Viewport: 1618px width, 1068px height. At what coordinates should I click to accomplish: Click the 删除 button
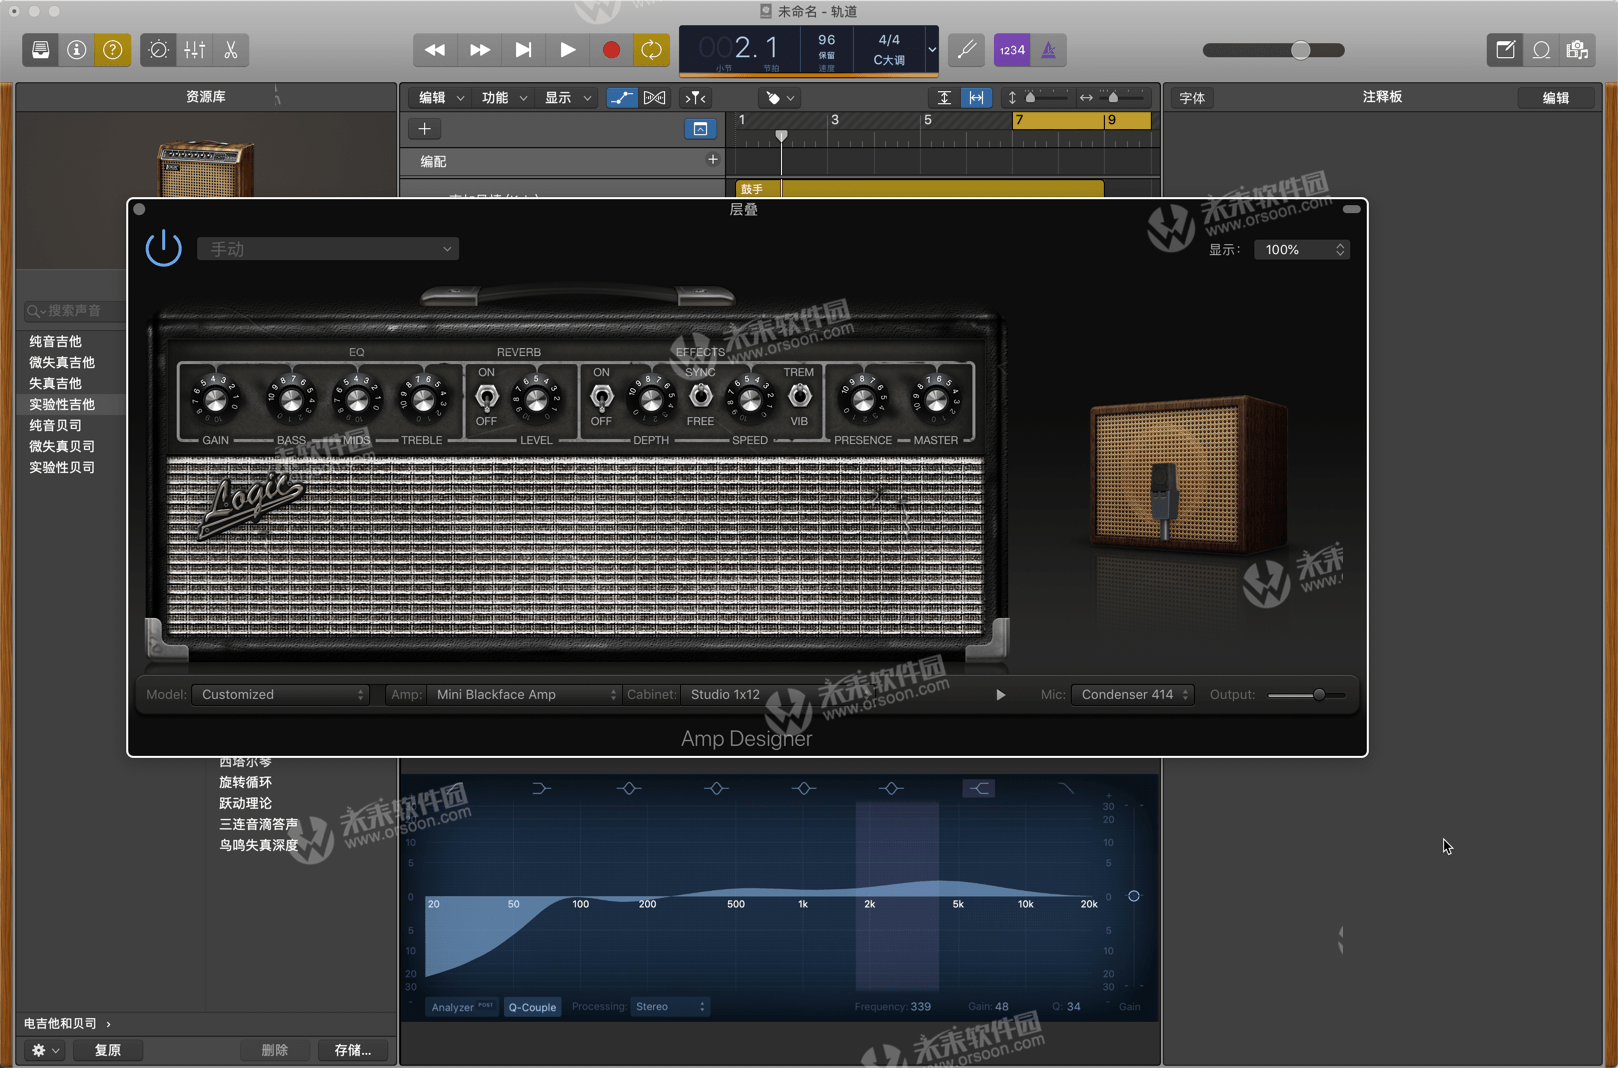coord(274,1050)
